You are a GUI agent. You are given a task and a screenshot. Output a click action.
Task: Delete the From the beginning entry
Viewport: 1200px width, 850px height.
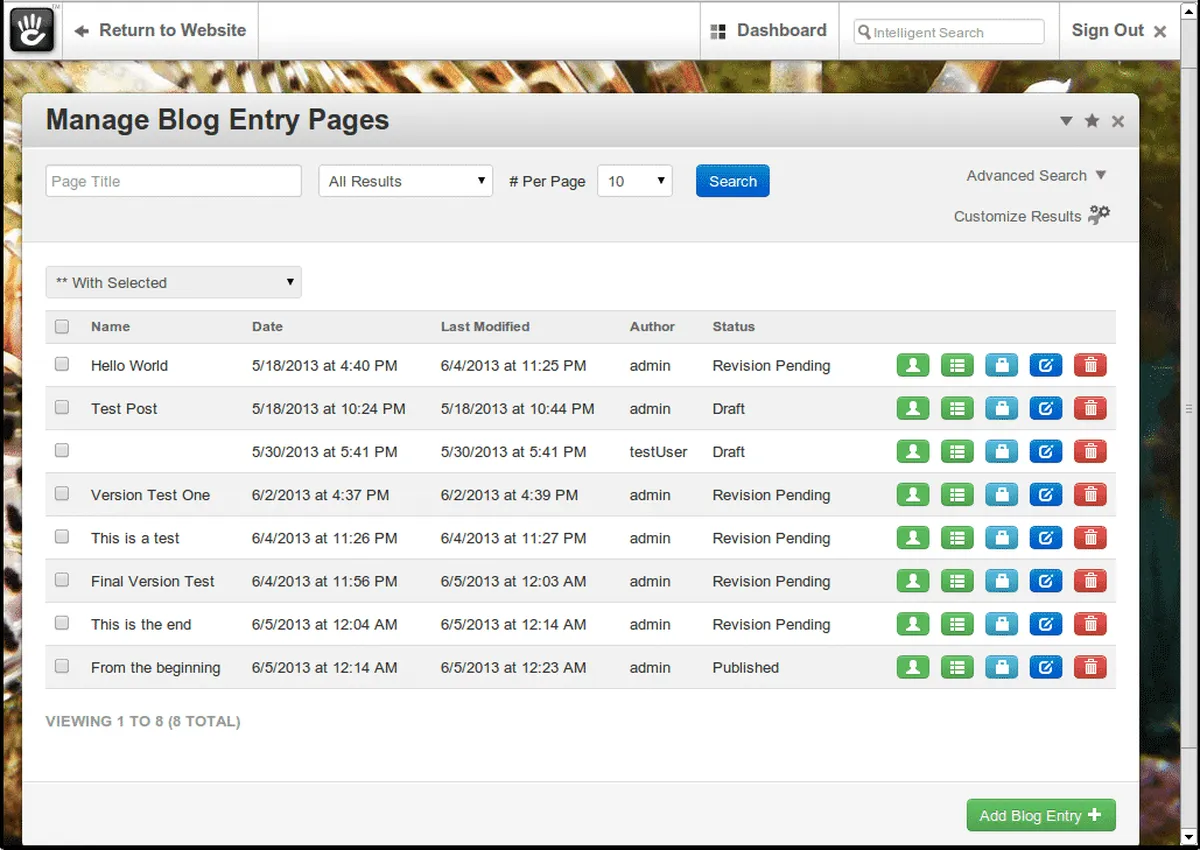1090,667
